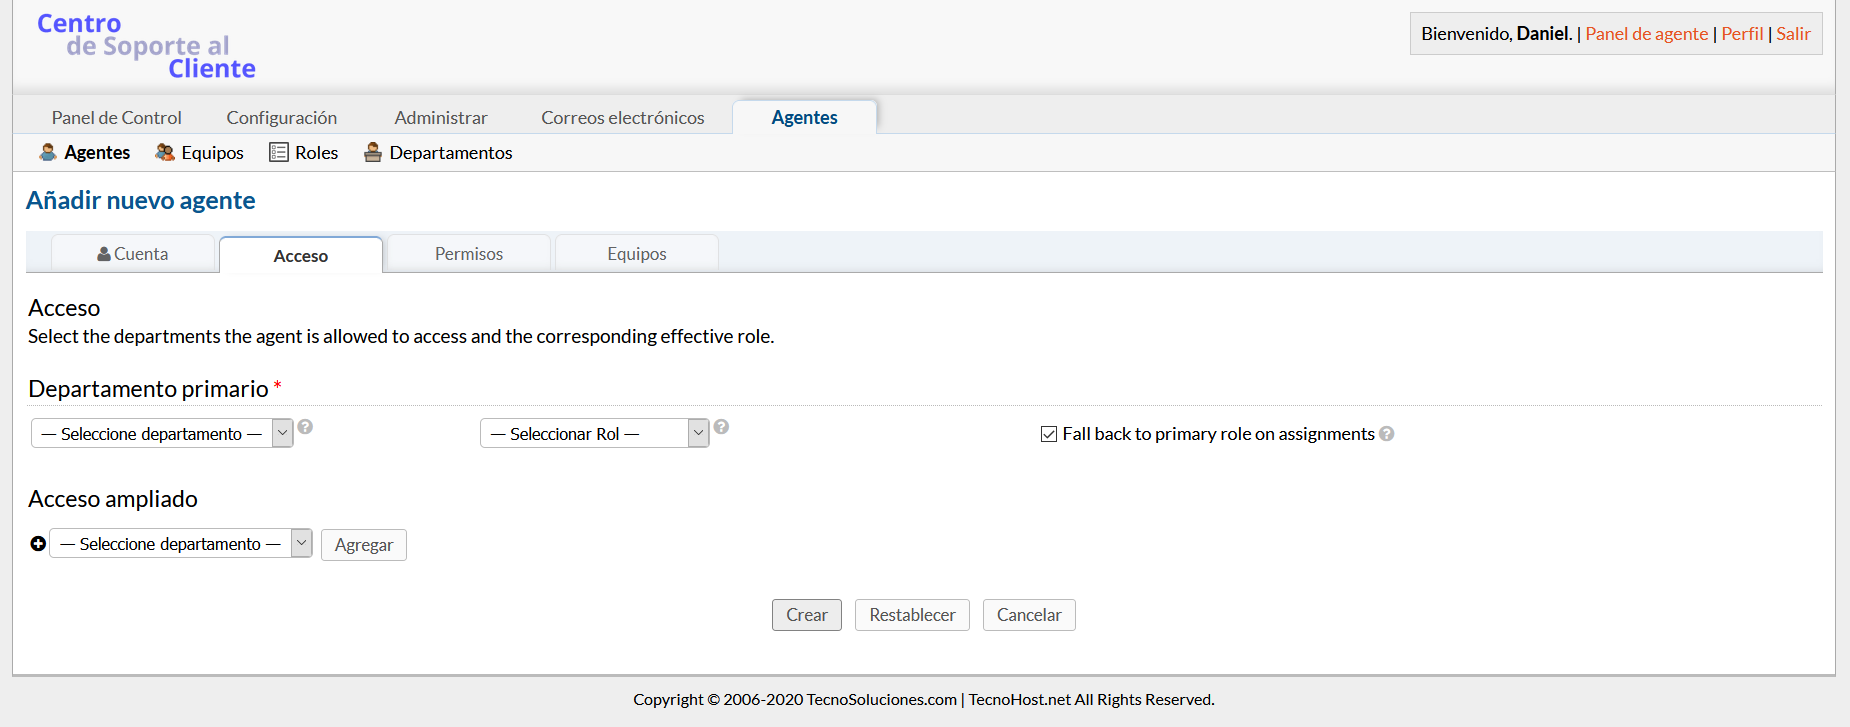Screen dimensions: 1850x727
Task: Click the Roles list icon
Action: (x=279, y=152)
